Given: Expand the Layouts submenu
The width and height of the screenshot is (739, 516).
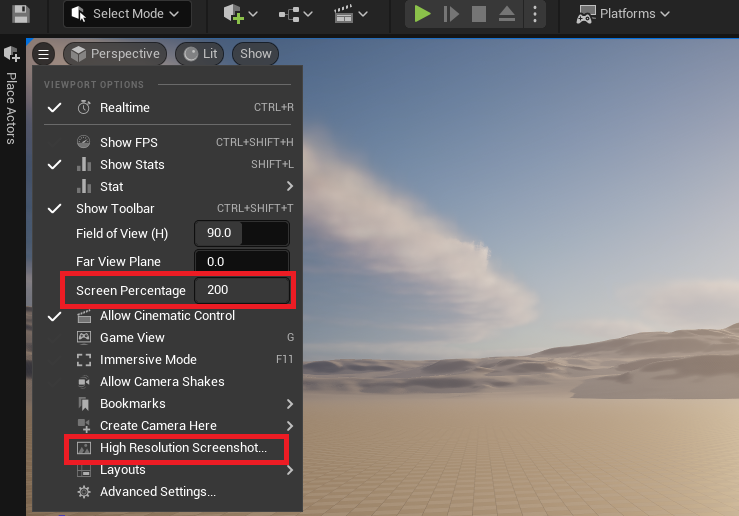Looking at the screenshot, I should [167, 470].
